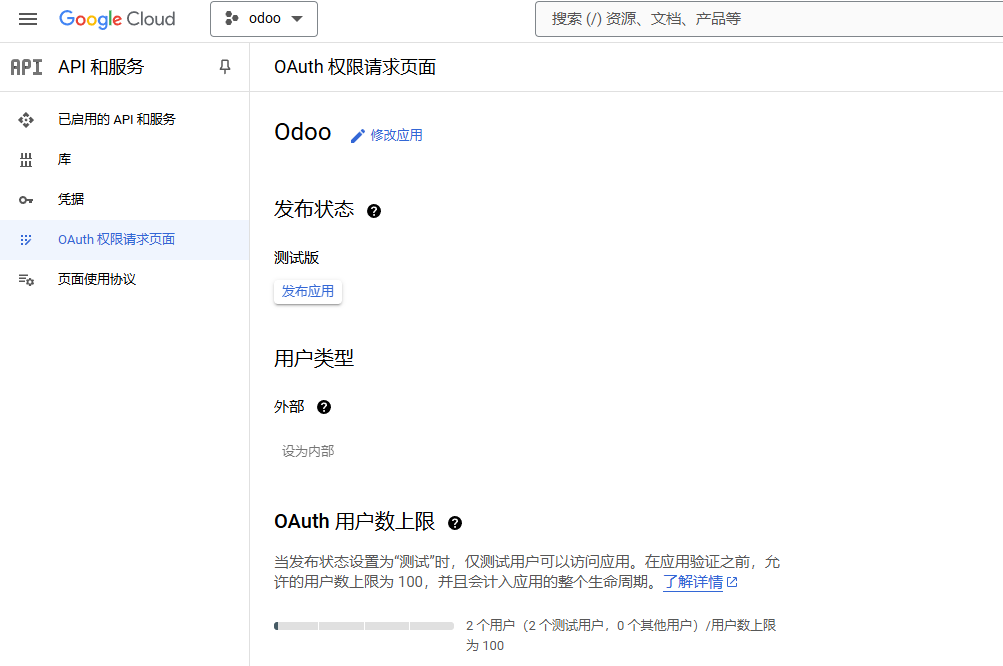Click the edit pencil icon beside Odoo
1003x666 pixels.
tap(358, 136)
